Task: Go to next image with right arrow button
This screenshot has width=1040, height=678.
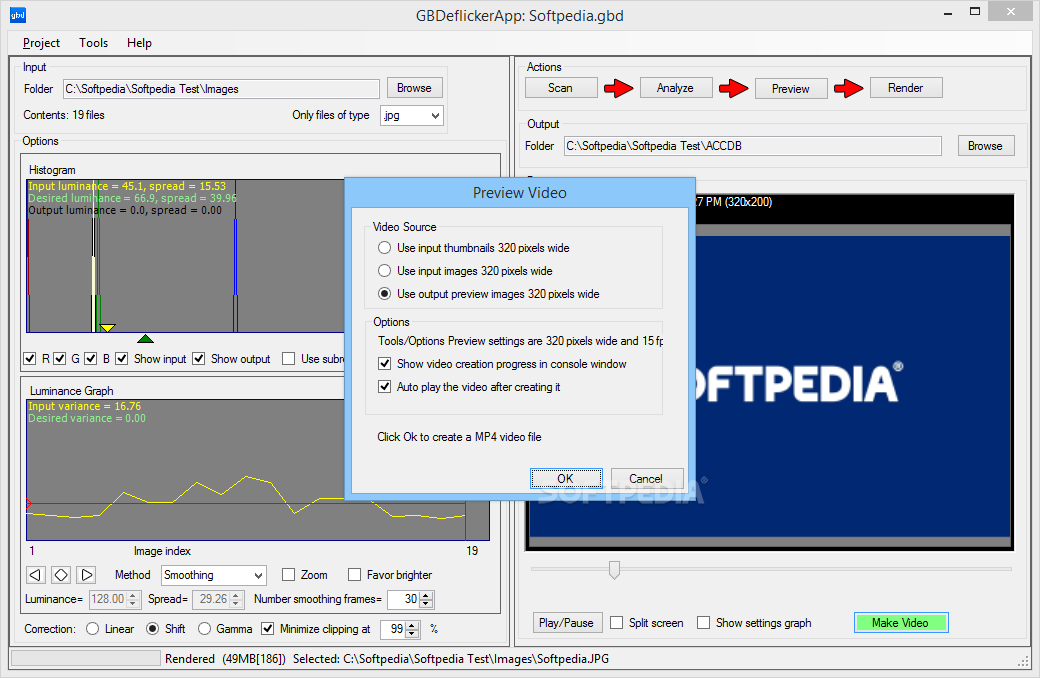Action: pos(86,575)
